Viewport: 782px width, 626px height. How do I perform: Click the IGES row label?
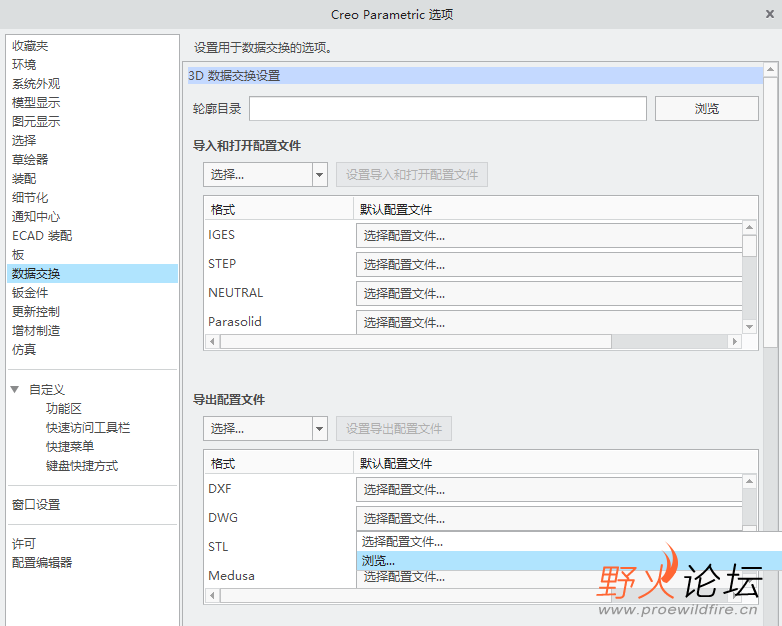coord(221,234)
